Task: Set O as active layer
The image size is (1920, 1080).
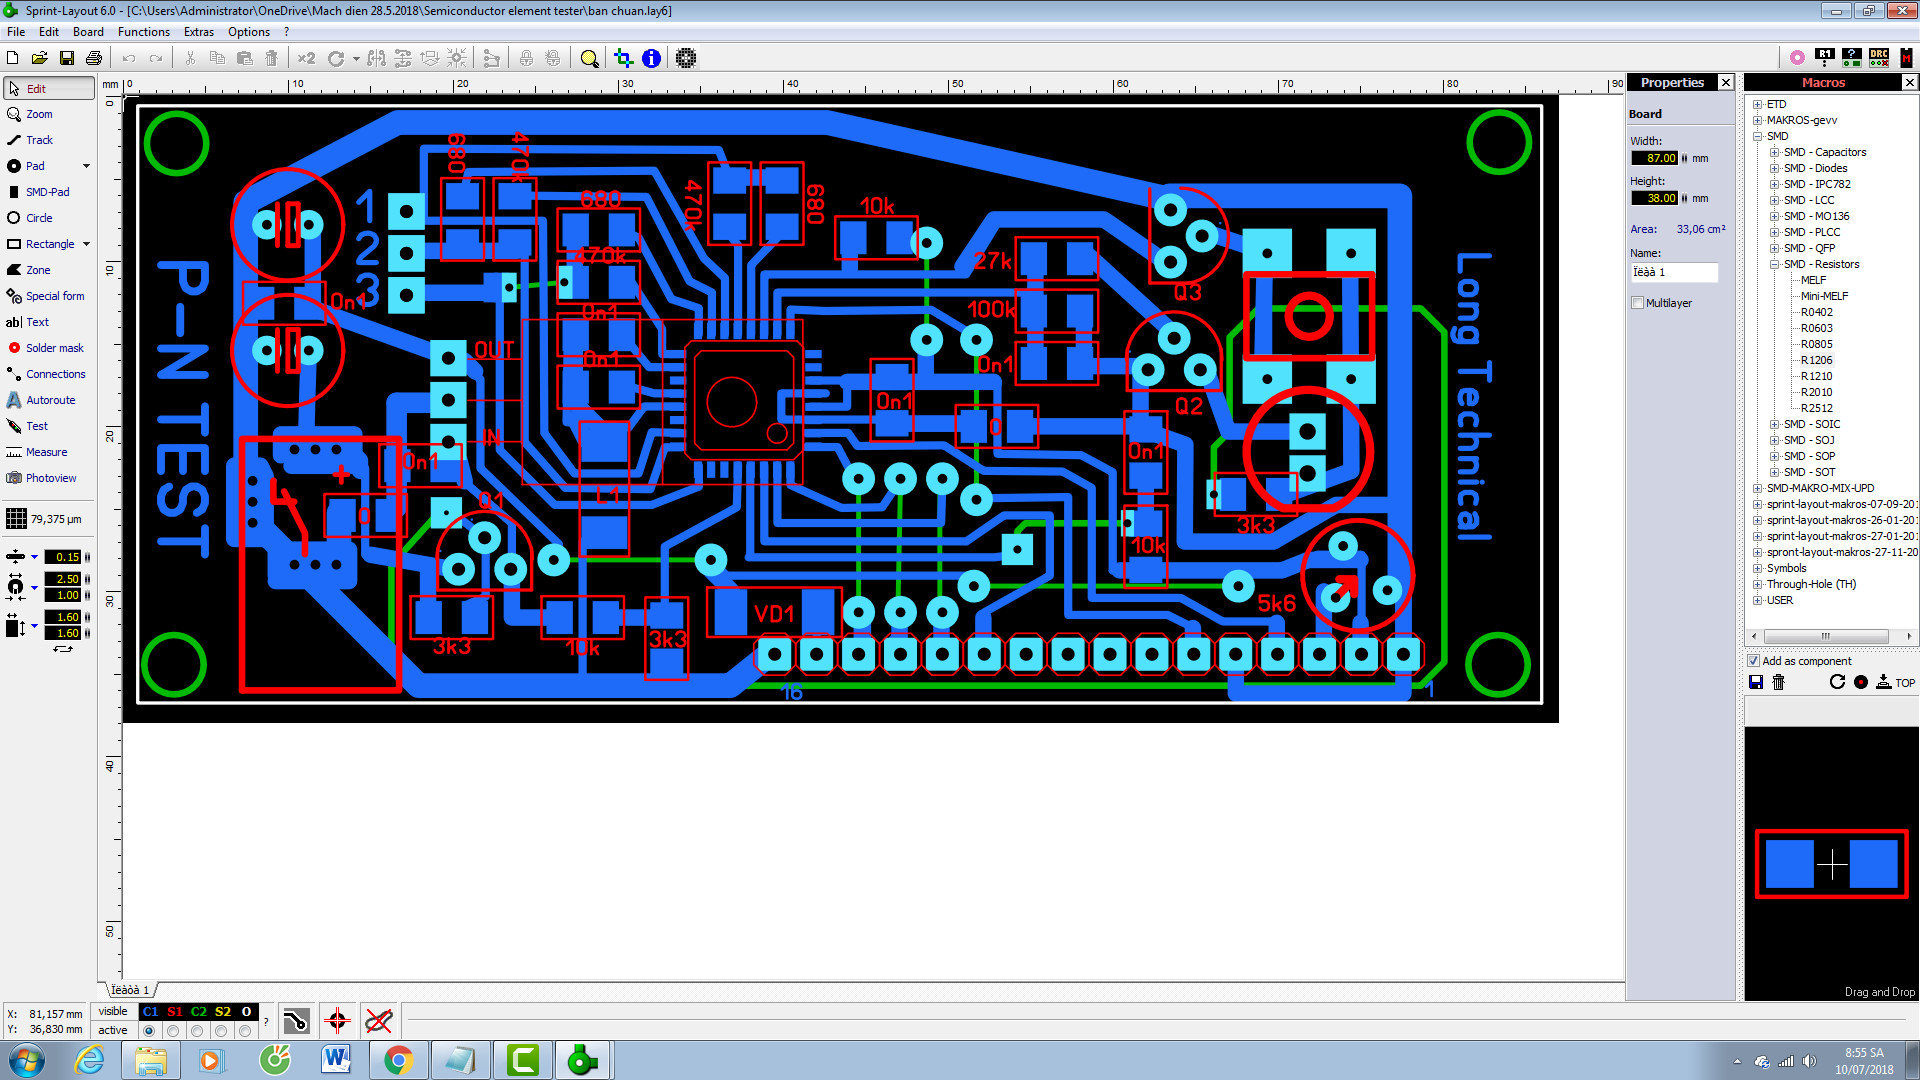Action: tap(245, 1031)
